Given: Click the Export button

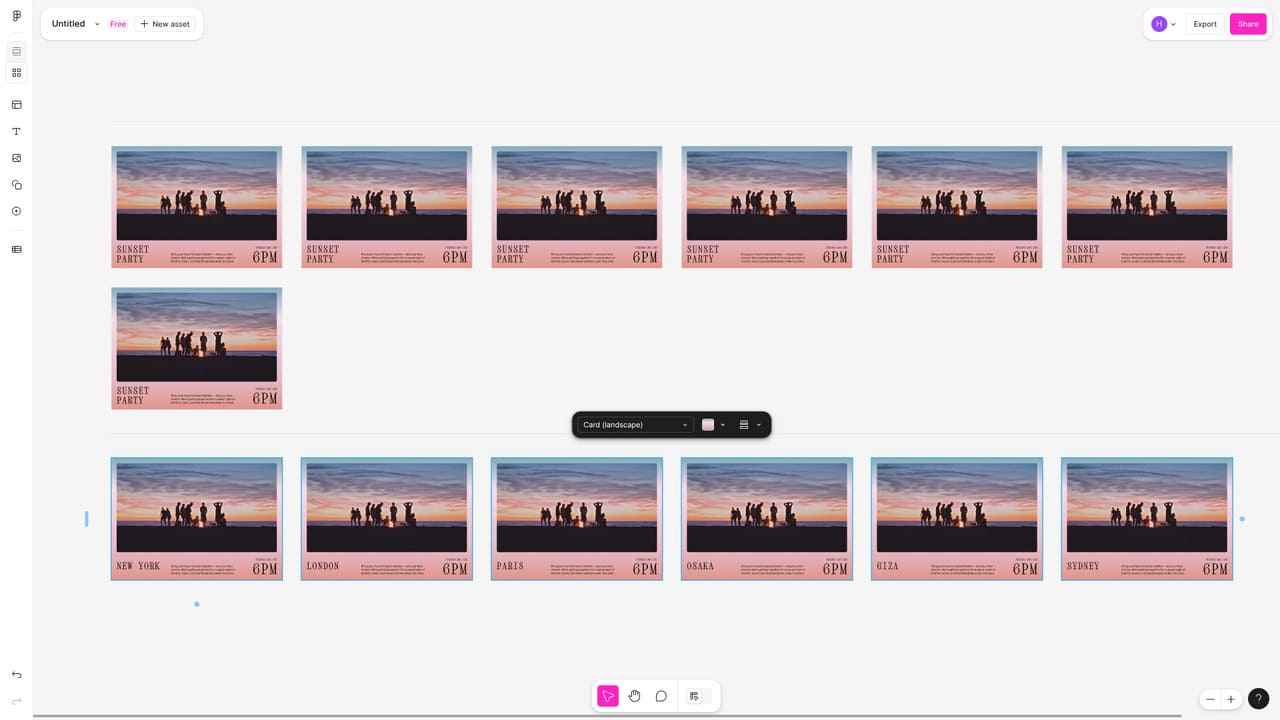Looking at the screenshot, I should (x=1205, y=24).
